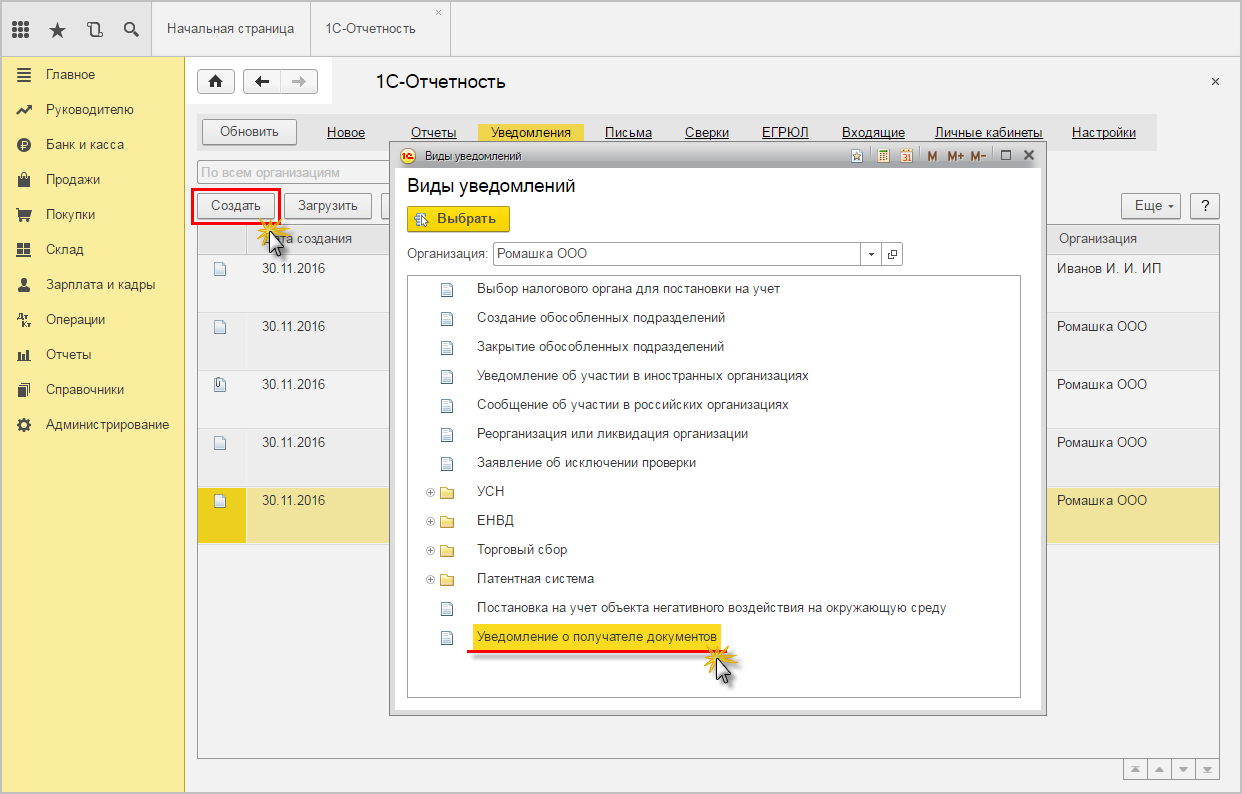
Task: Select Реорганизация или ликвидация организации
Action: 612,434
